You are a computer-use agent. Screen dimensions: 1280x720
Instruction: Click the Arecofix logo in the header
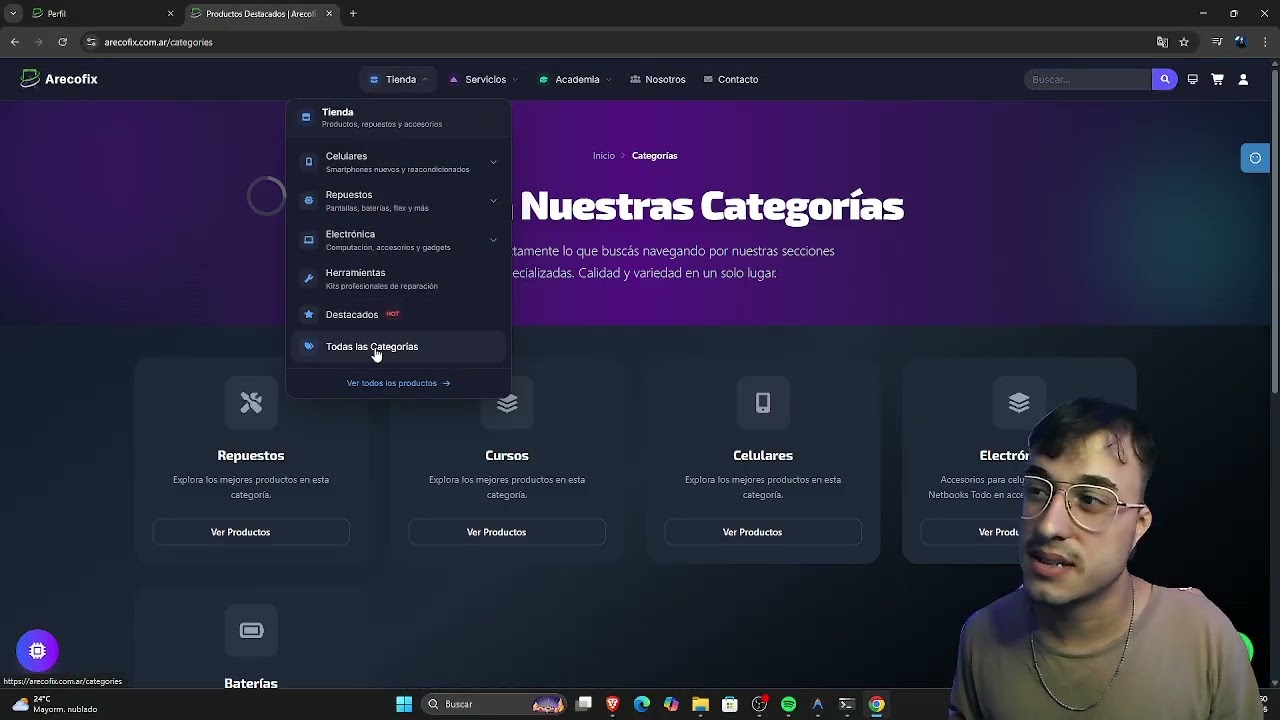(x=59, y=79)
